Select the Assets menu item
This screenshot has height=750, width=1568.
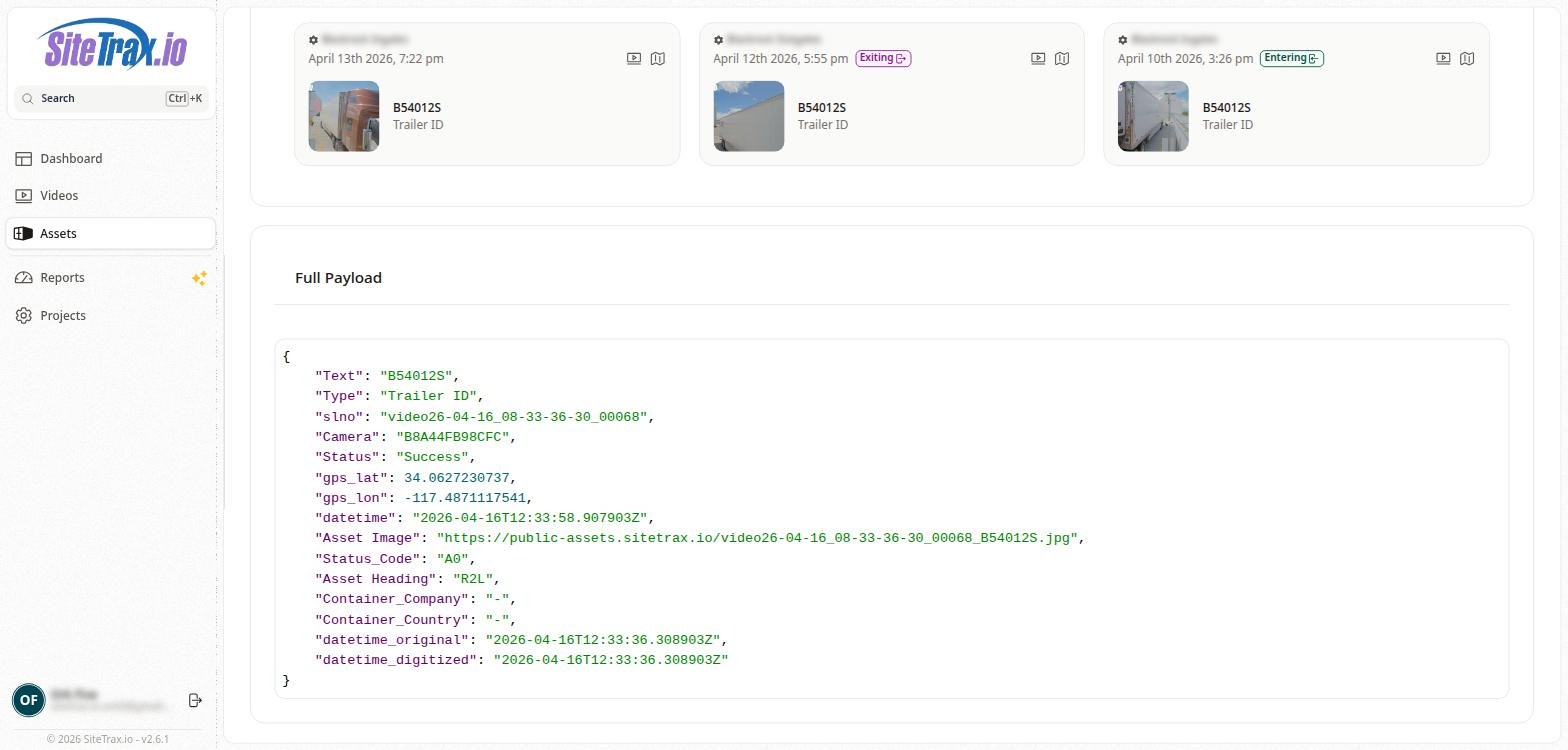111,233
